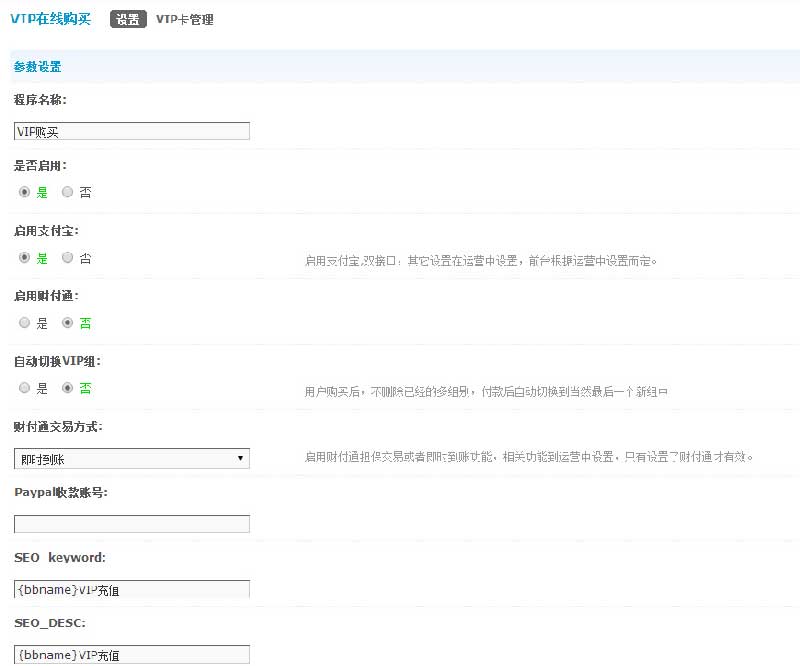Screen dimensions: 800x666
Task: Select 否 radio under 自动切换VIP组
Action: click(x=68, y=387)
